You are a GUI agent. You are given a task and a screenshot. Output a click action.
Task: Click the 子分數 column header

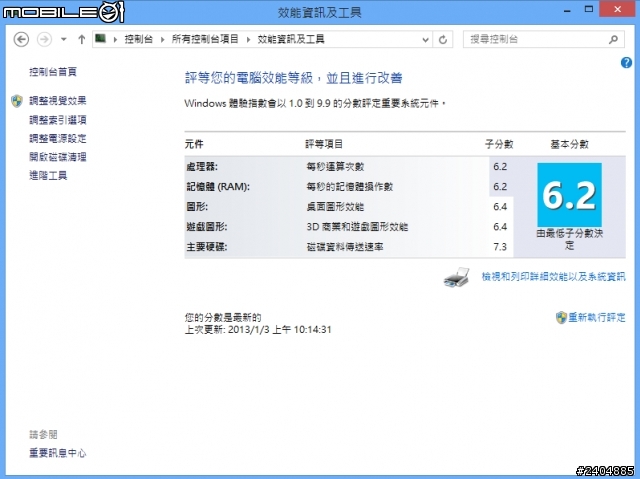click(499, 144)
